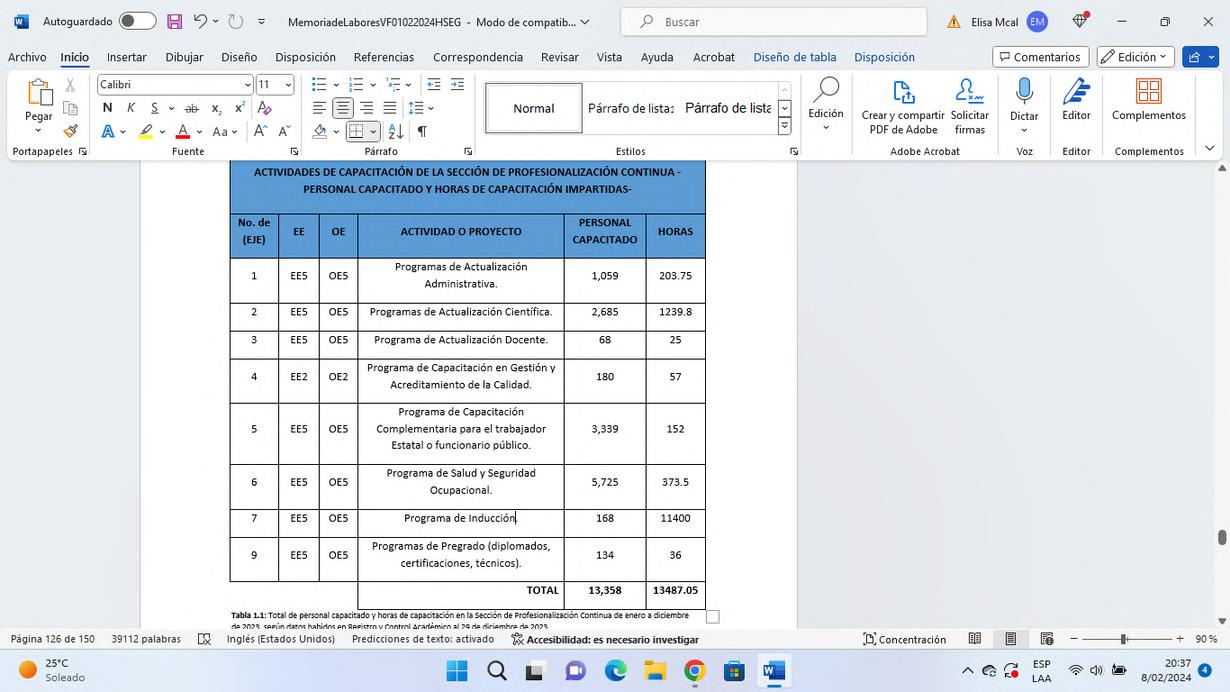The image size is (1230, 692).
Task: Open Microsoft Edge from the taskbar
Action: click(615, 670)
